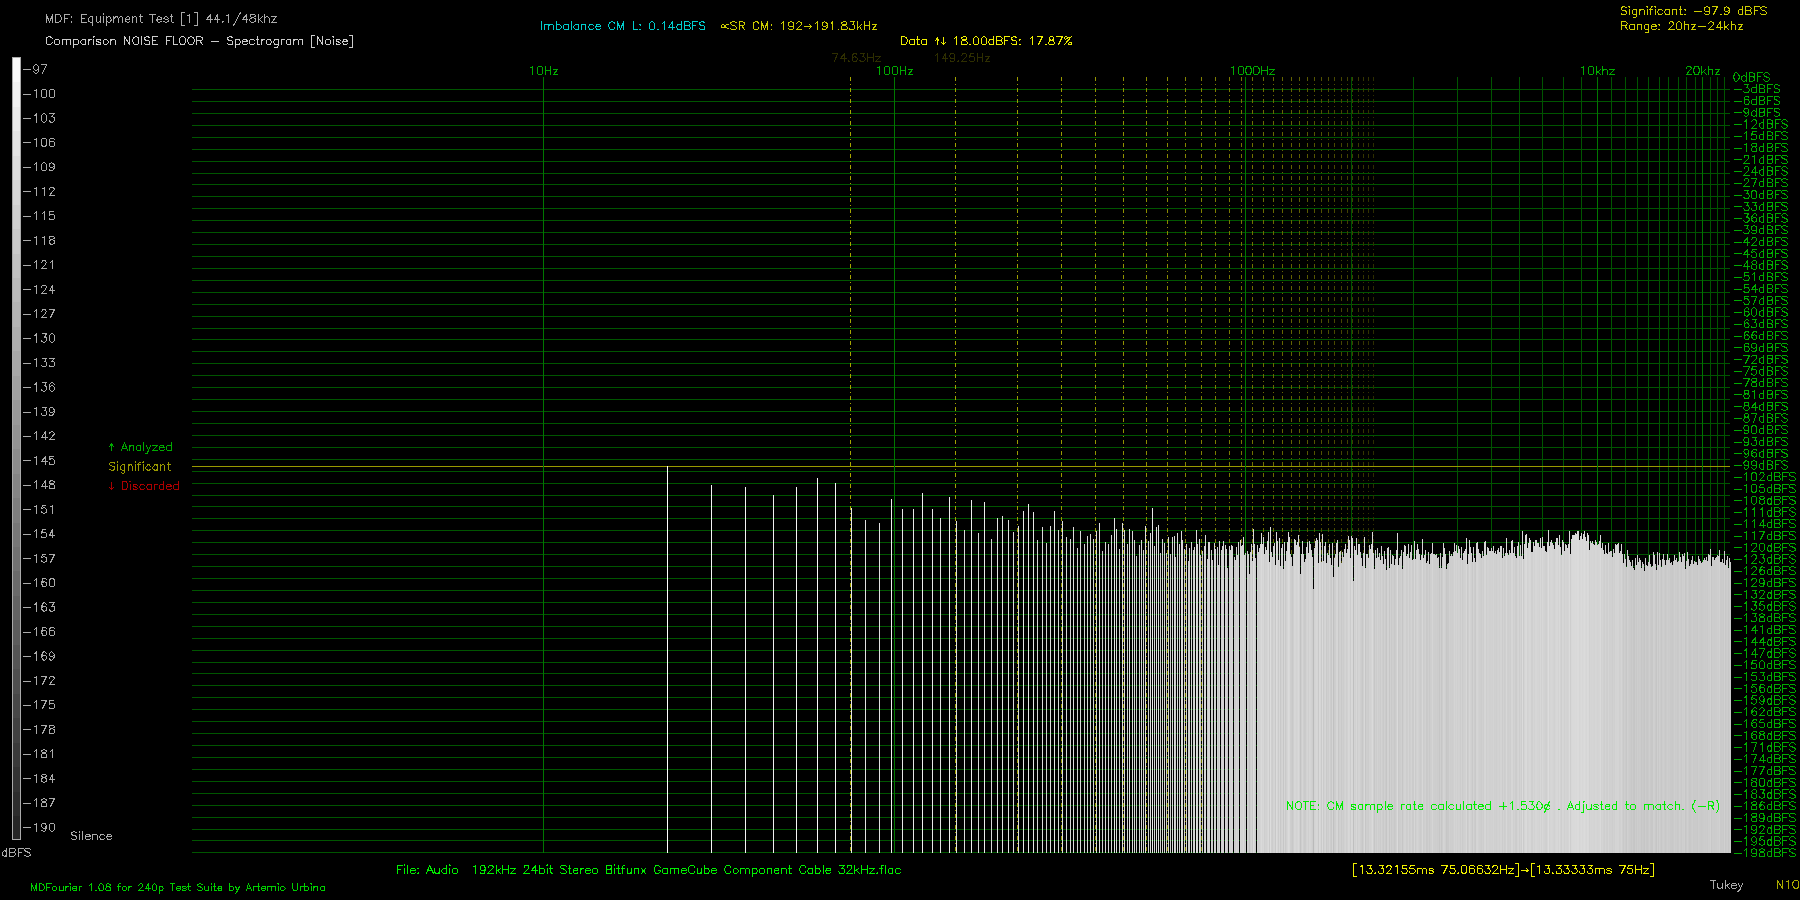The image size is (1800, 900).
Task: Click the '-190' value on left scale
Action: click(x=40, y=828)
